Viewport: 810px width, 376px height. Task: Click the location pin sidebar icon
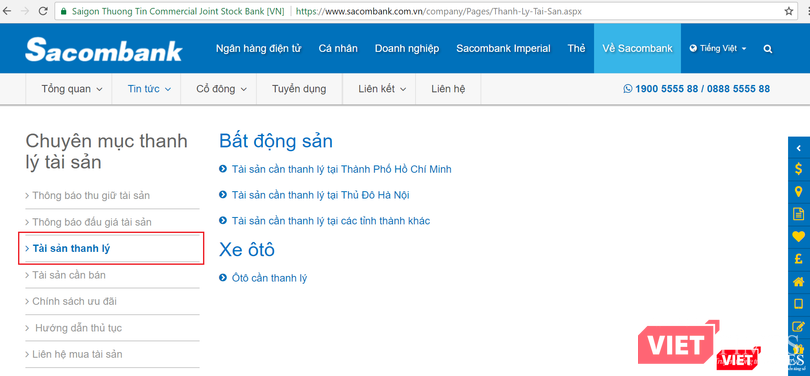pyautogui.click(x=799, y=191)
